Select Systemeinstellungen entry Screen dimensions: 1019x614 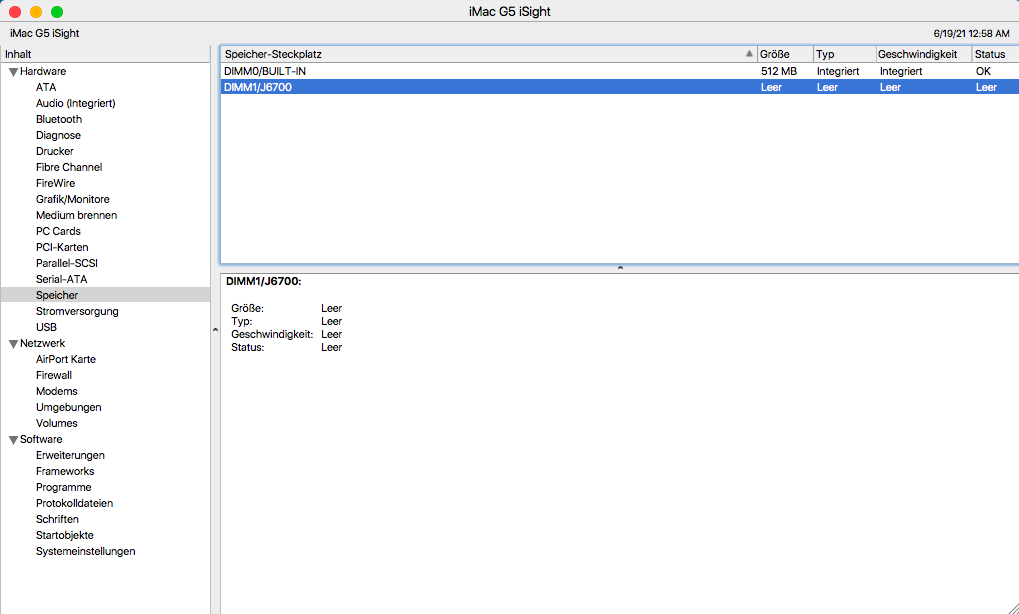pos(85,552)
